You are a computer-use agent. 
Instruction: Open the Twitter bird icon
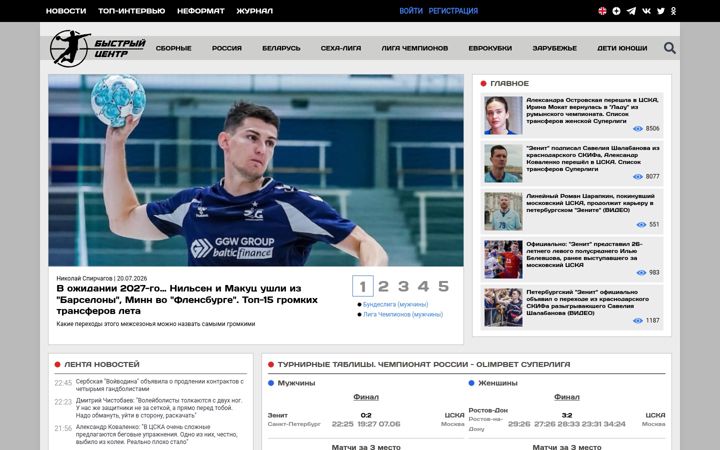pos(661,11)
